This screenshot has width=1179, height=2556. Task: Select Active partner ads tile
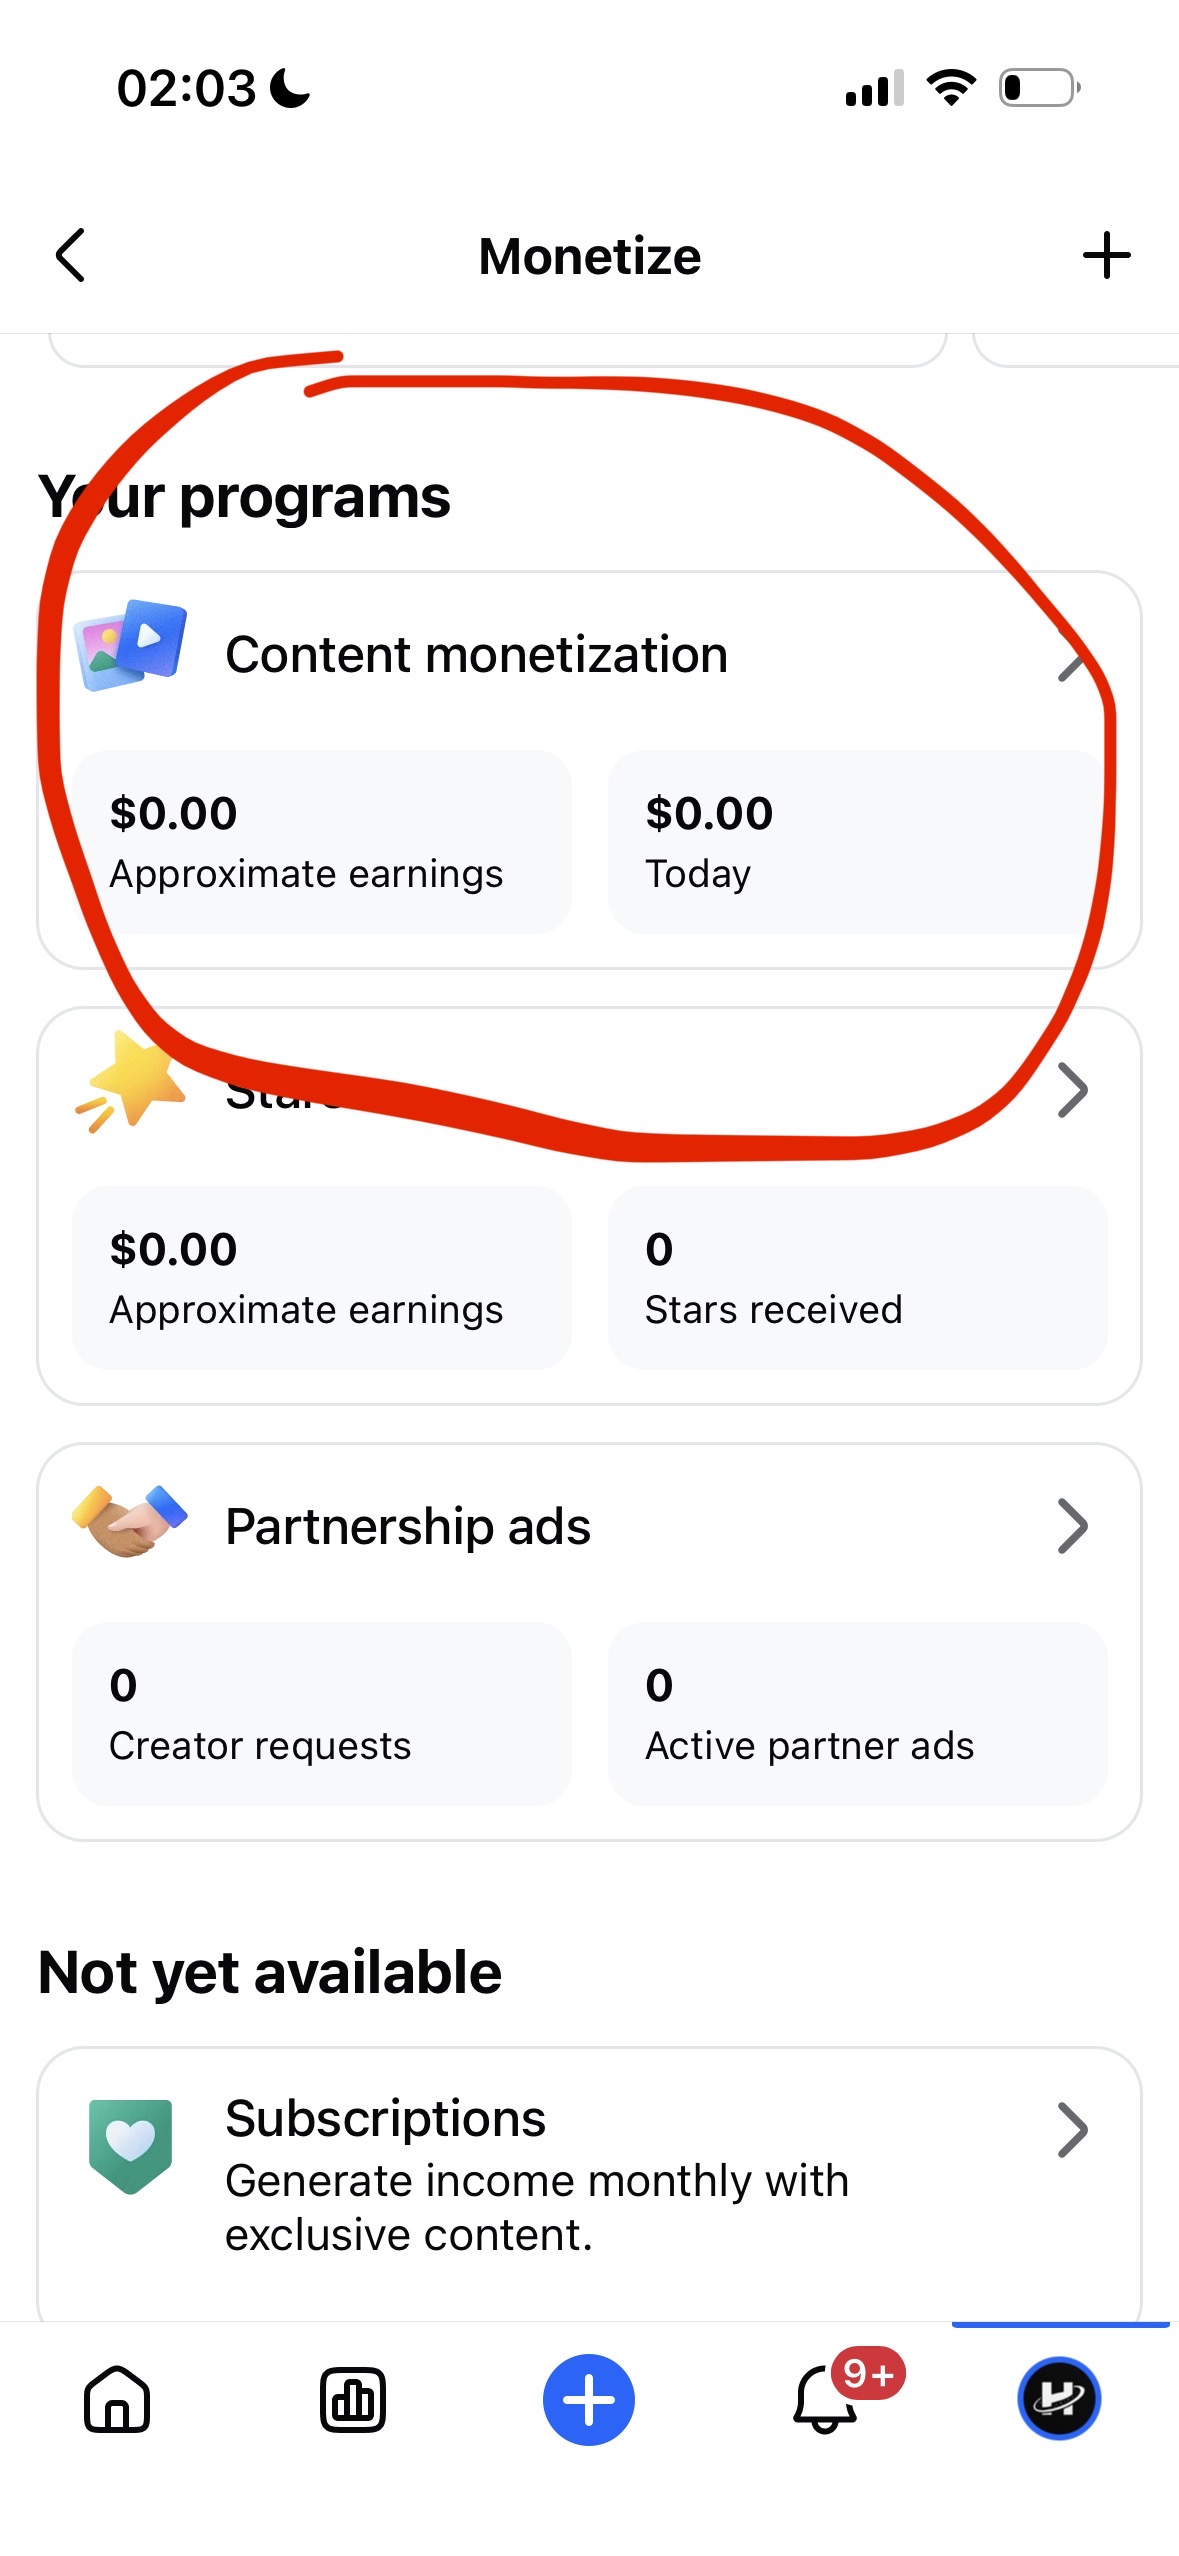click(857, 1713)
